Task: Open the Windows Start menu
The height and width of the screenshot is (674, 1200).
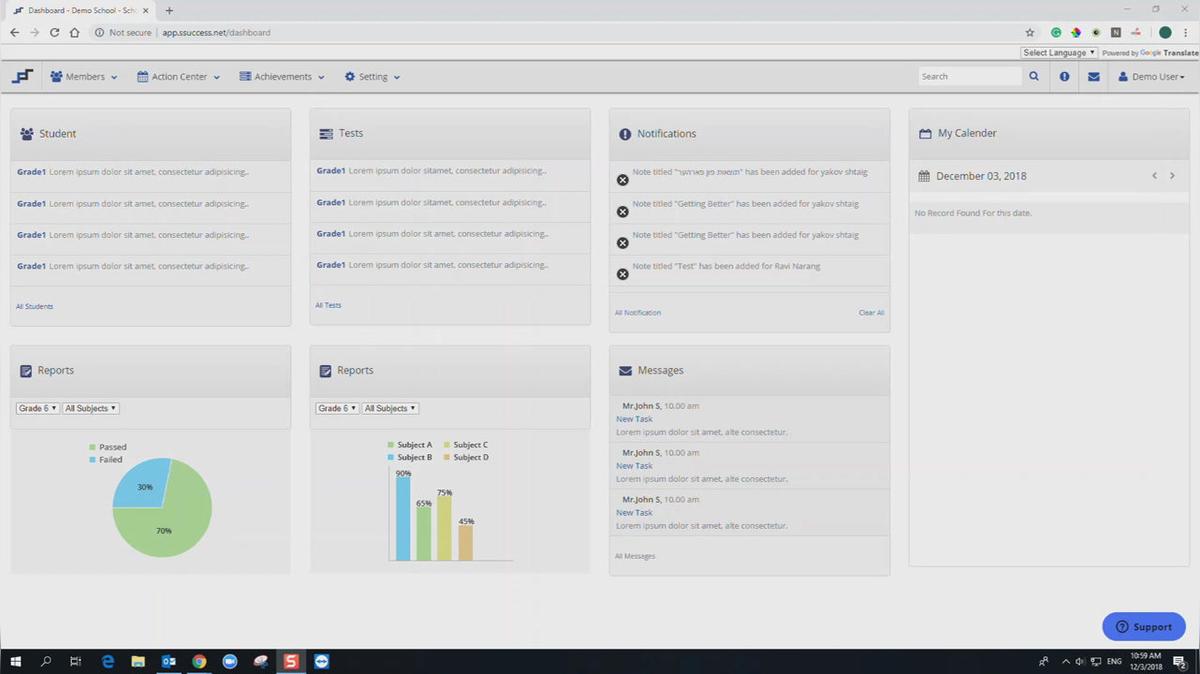Action: coord(15,661)
